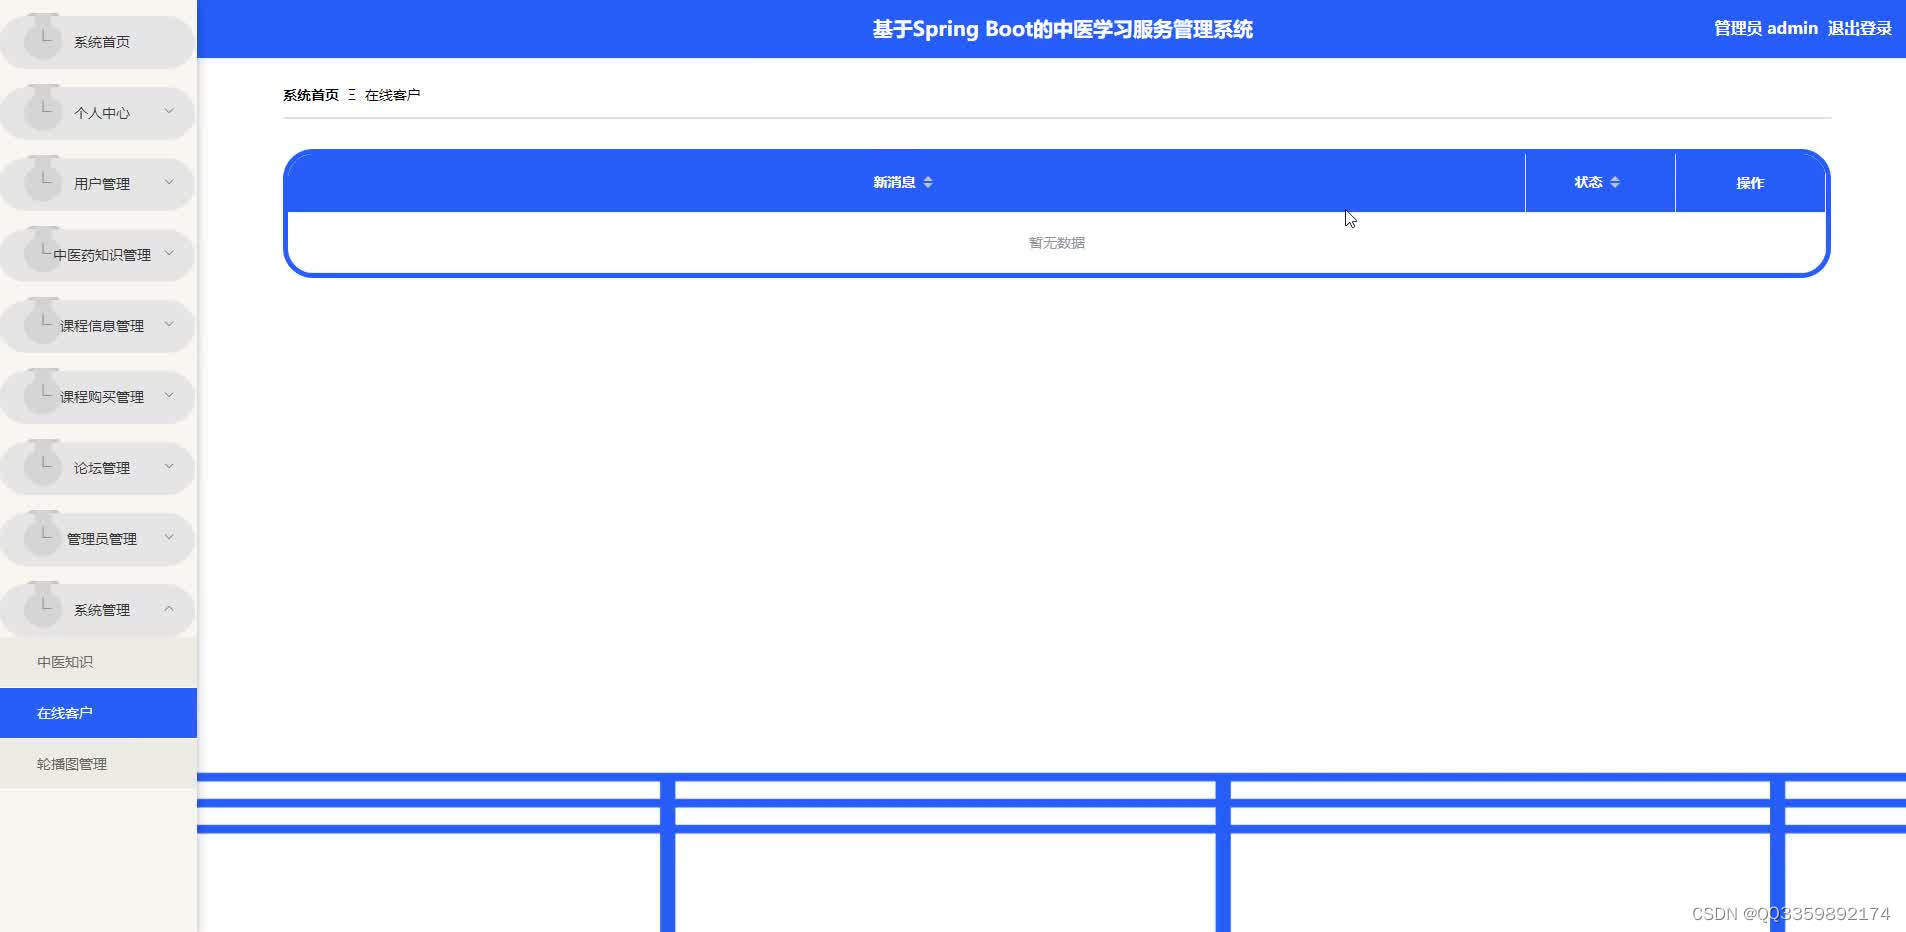Click the icon beside 管理员管理
1906x932 pixels.
click(x=42, y=535)
